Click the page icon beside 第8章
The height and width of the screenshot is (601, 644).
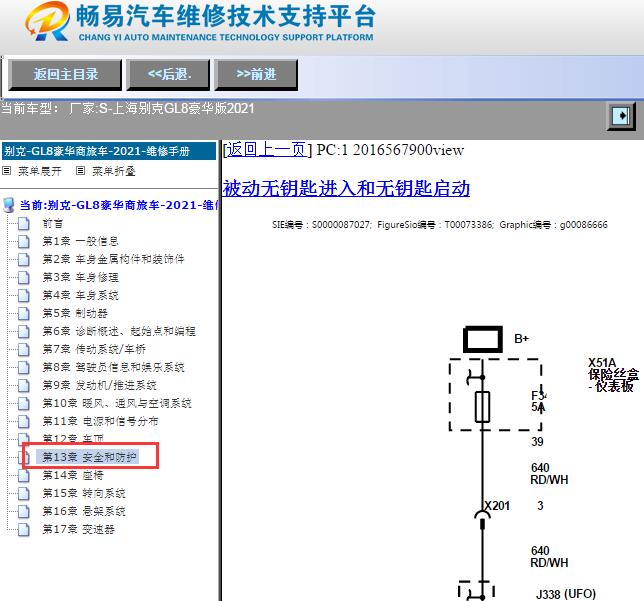click(x=24, y=367)
